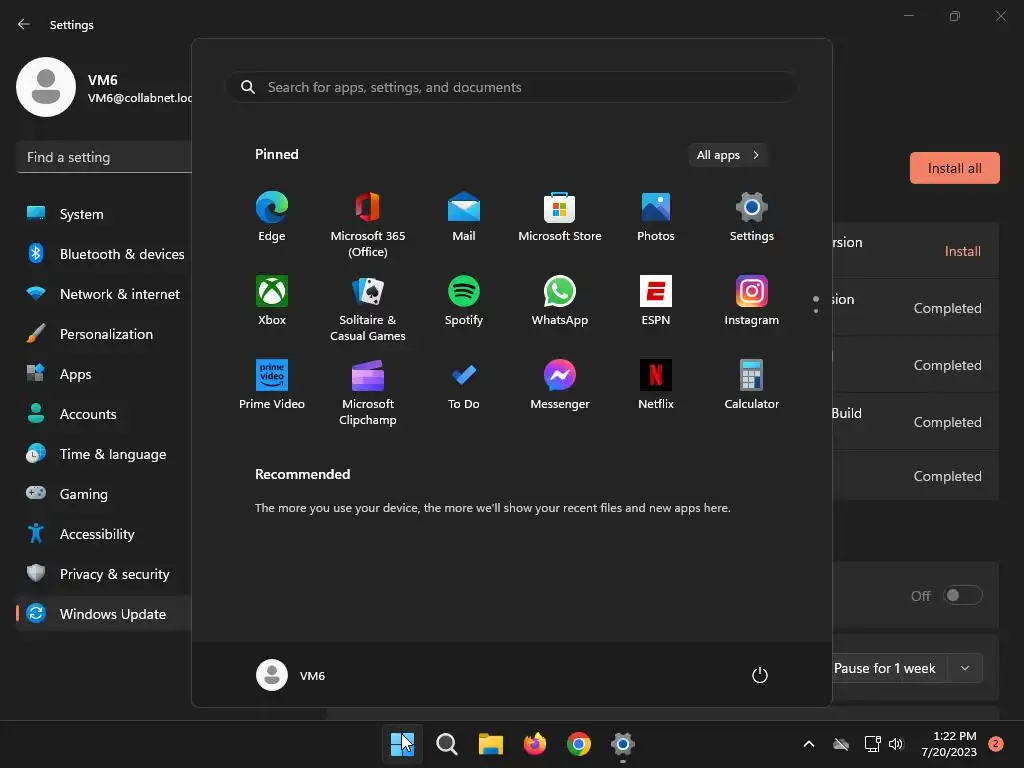This screenshot has width=1024, height=768.
Task: Open the Calculator app
Action: [752, 385]
